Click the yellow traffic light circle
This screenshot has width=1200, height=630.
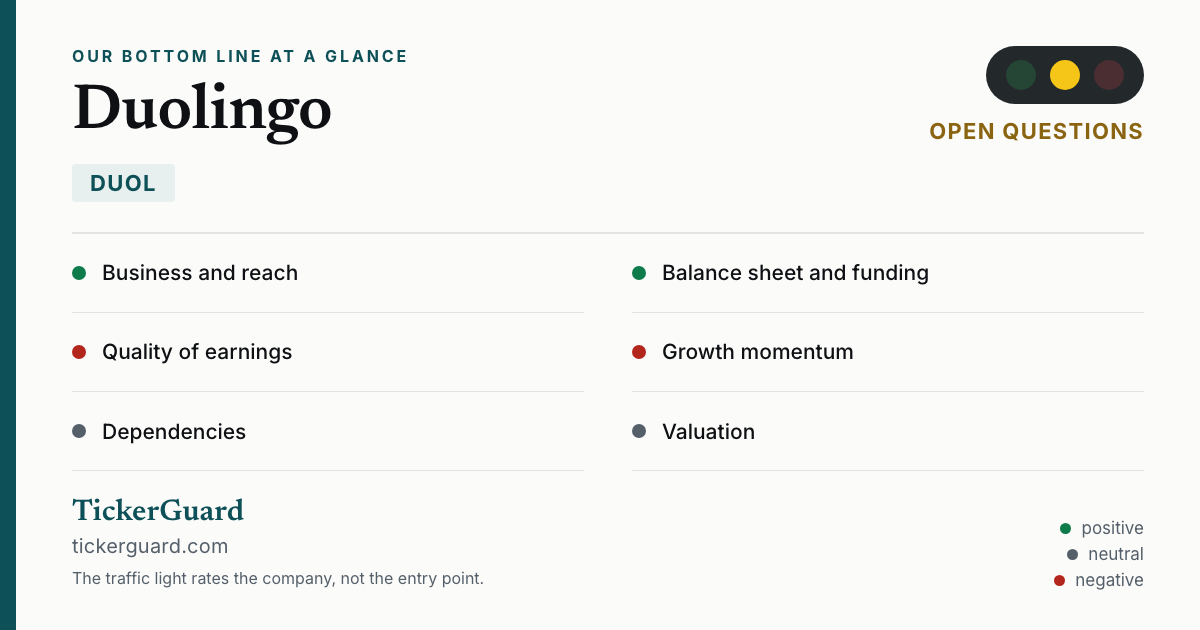pos(1065,75)
